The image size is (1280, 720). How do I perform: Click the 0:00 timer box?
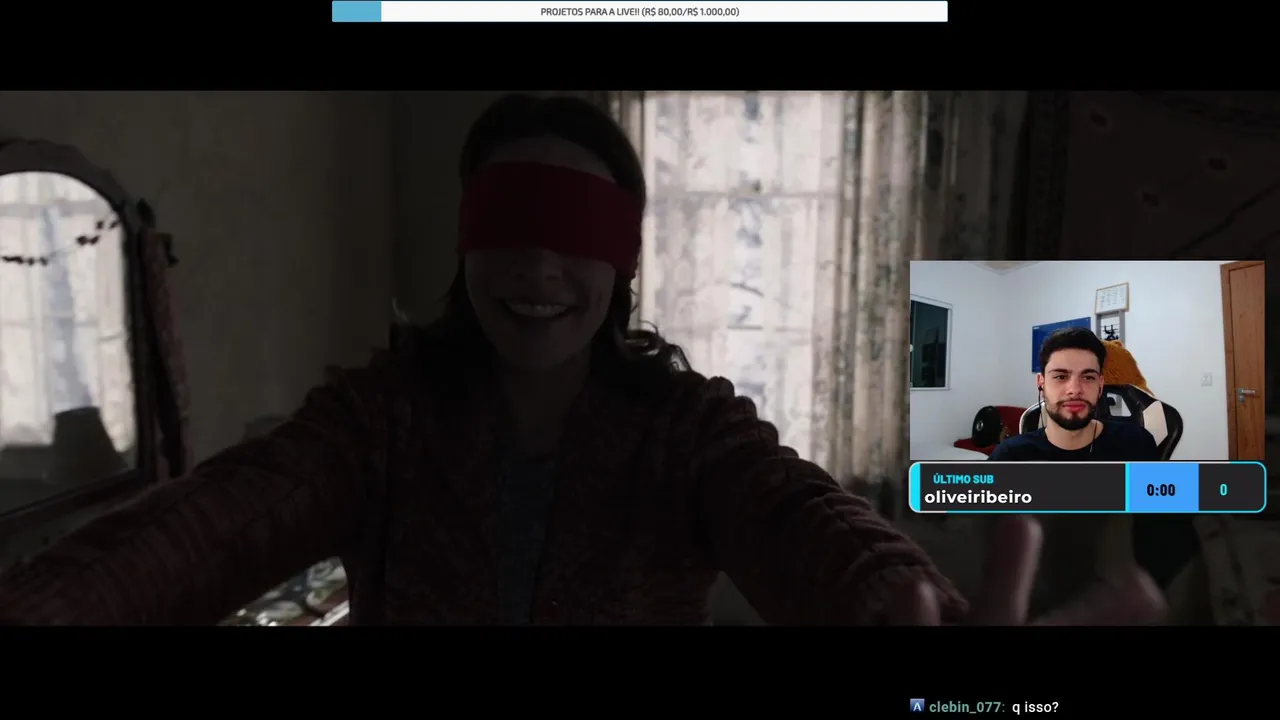point(1161,490)
